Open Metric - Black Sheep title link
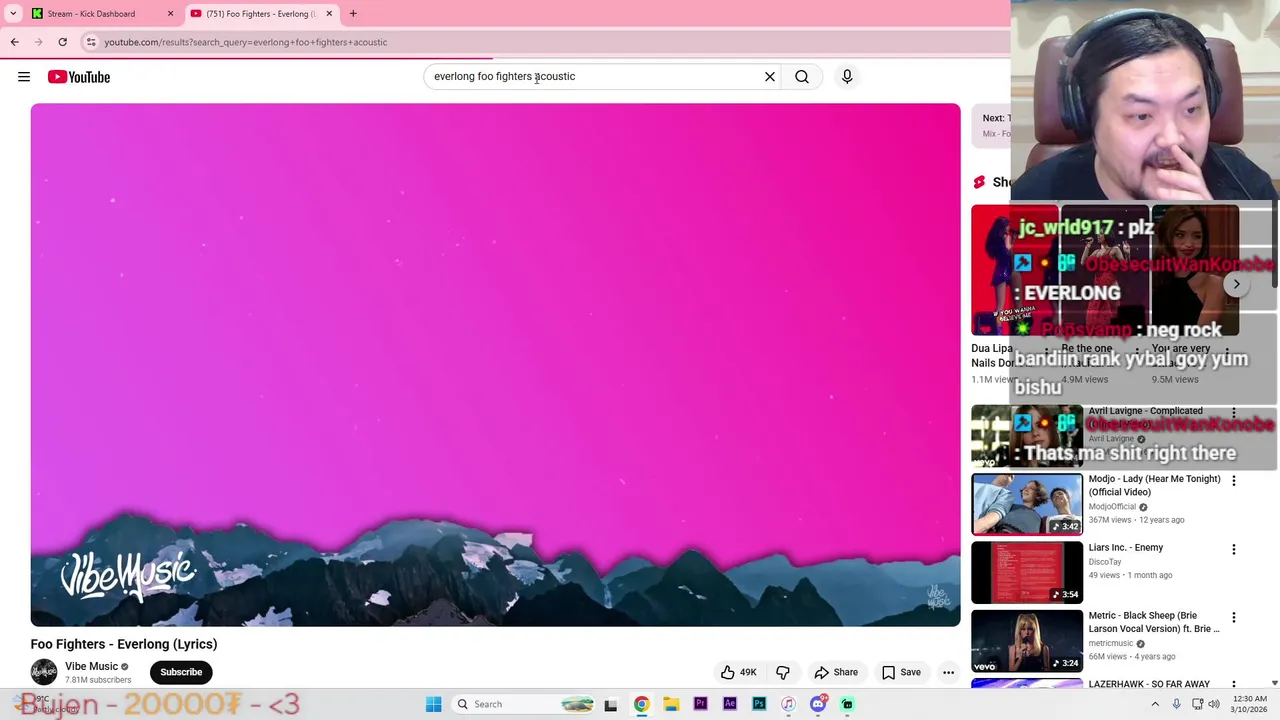Viewport: 1280px width, 720px height. [1154, 622]
